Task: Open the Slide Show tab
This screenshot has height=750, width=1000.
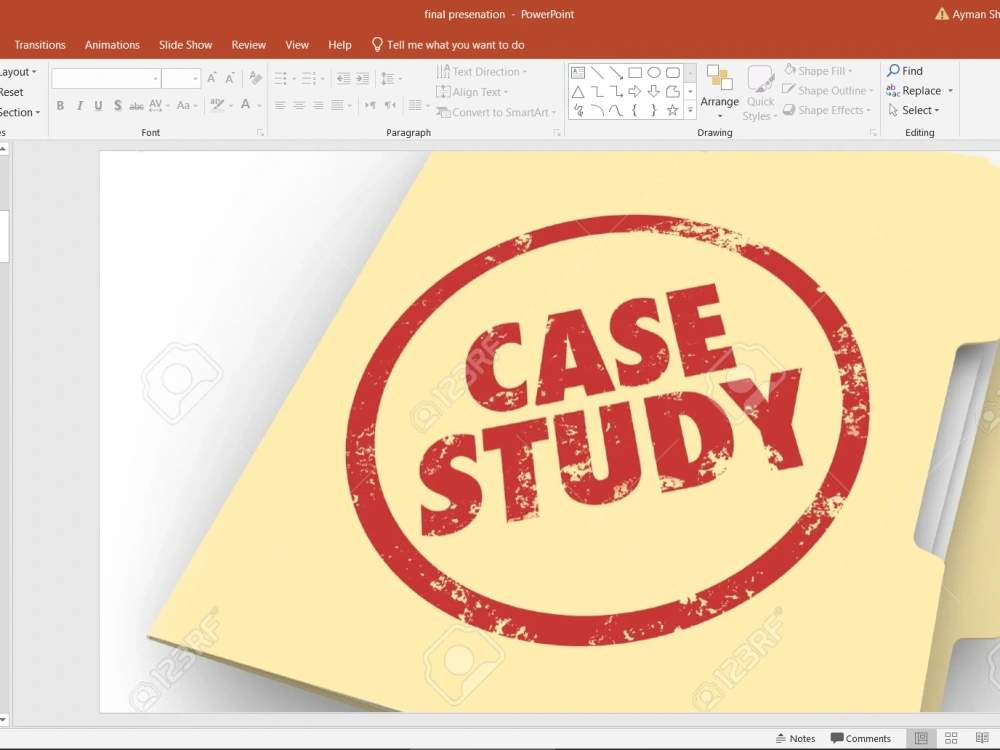Action: point(186,45)
